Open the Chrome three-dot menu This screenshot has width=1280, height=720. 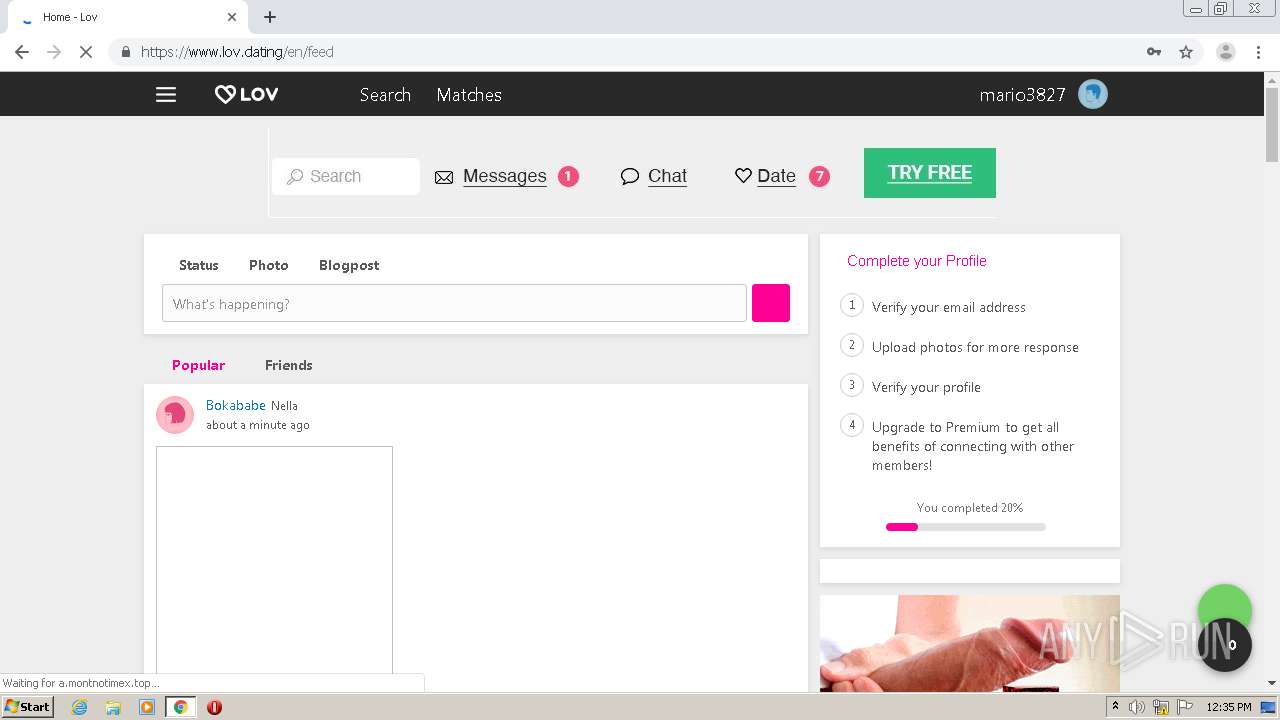pyautogui.click(x=1259, y=52)
